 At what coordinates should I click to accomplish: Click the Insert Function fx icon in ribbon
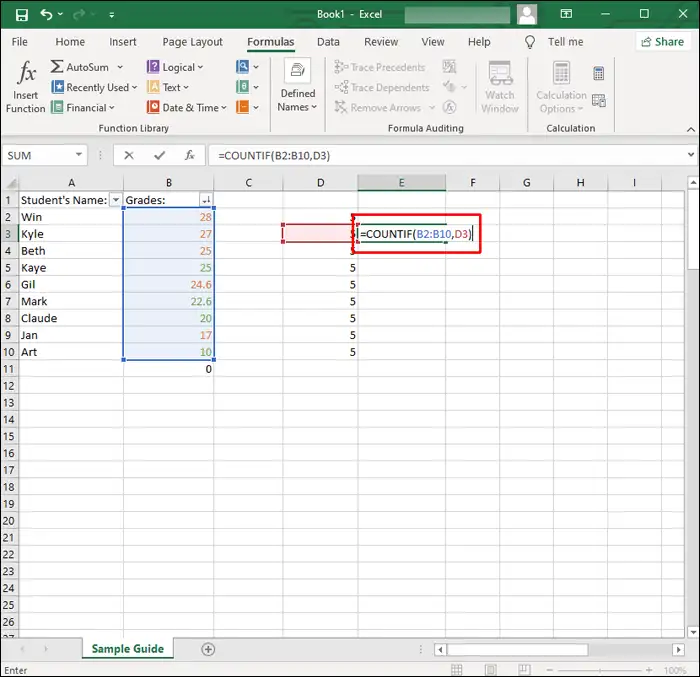pos(26,72)
